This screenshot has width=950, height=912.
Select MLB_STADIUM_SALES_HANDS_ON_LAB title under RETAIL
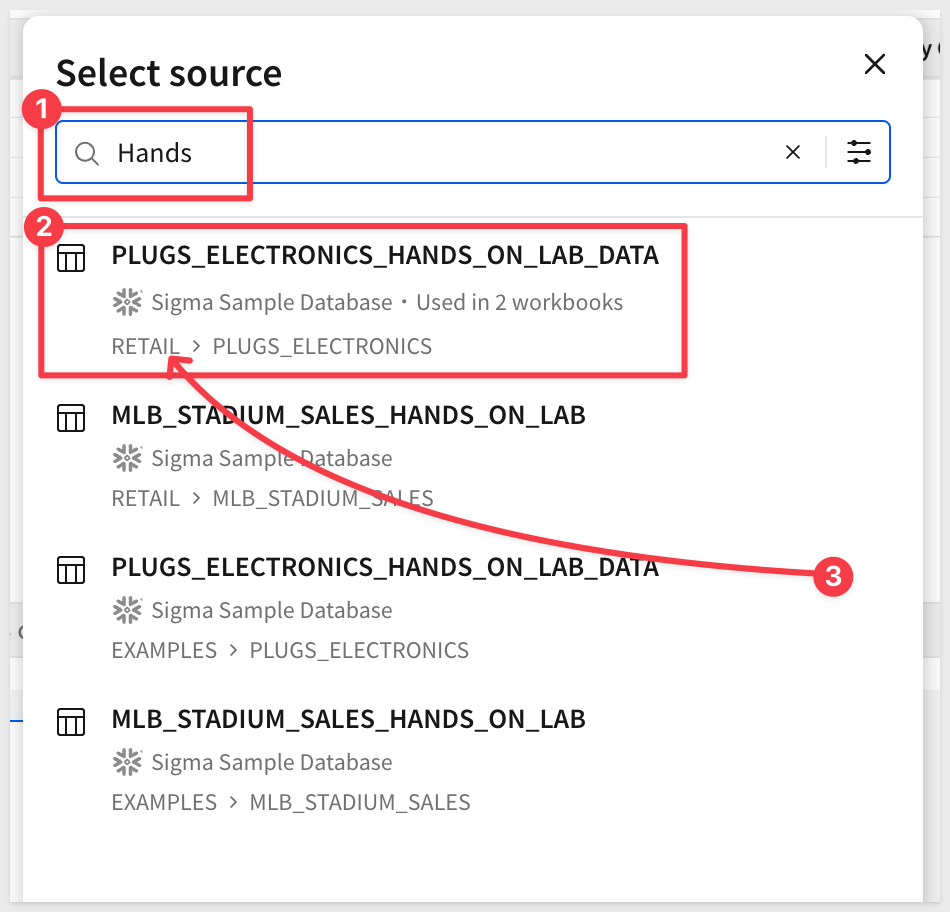click(x=348, y=414)
